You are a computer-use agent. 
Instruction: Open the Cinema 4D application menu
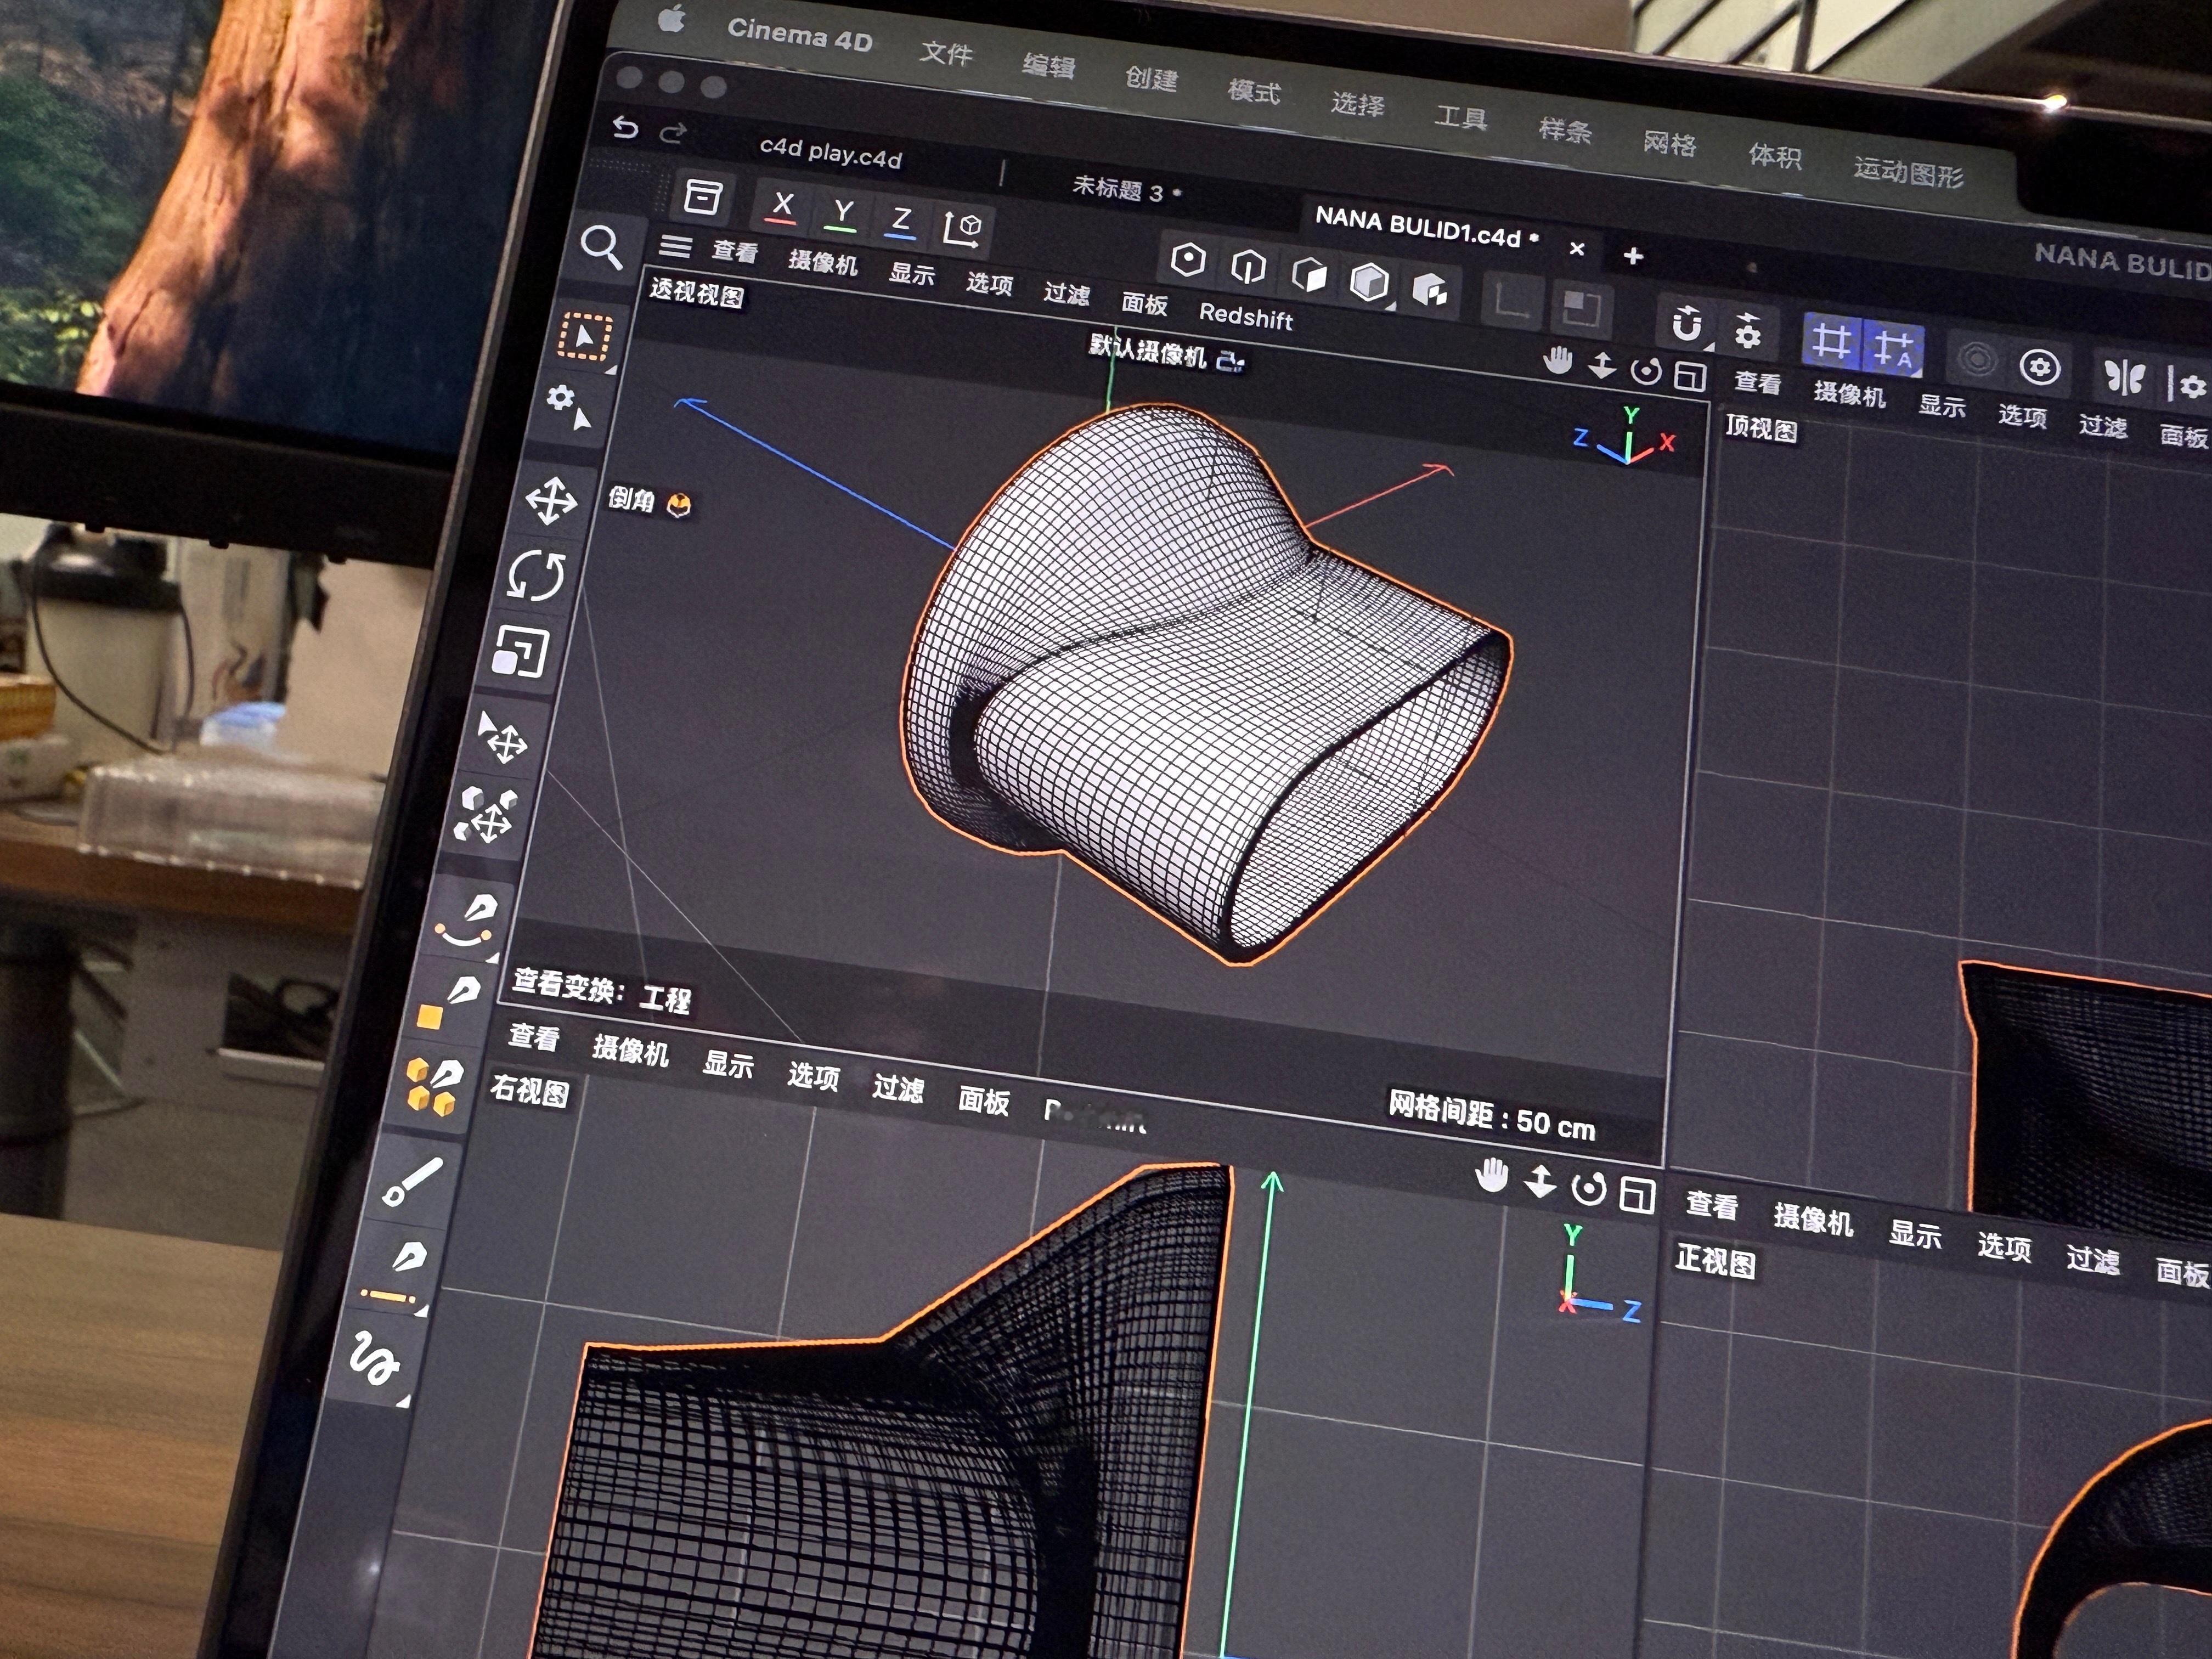click(800, 34)
